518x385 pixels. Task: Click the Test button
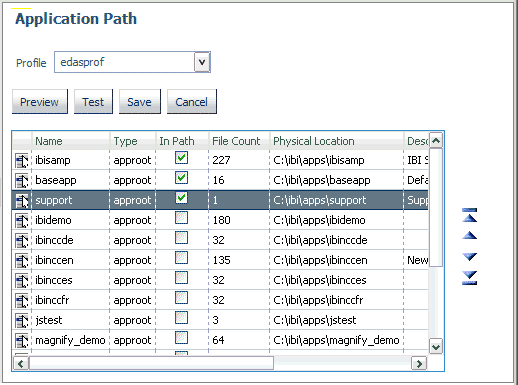pos(93,102)
